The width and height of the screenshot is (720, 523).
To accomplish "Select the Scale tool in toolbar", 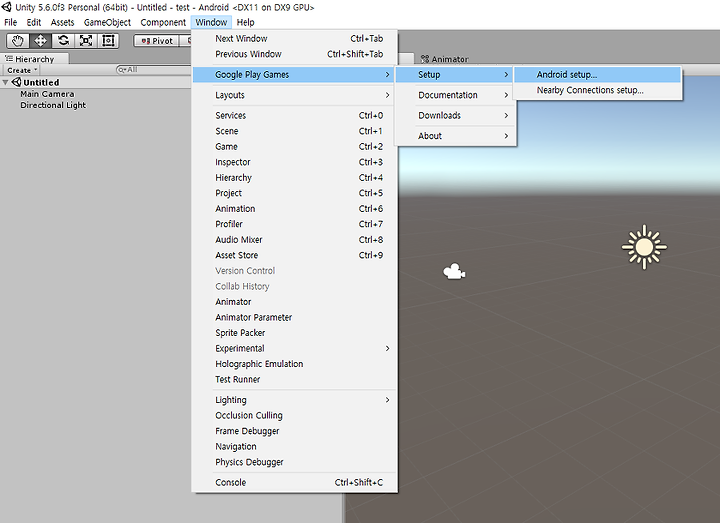I will coord(85,41).
